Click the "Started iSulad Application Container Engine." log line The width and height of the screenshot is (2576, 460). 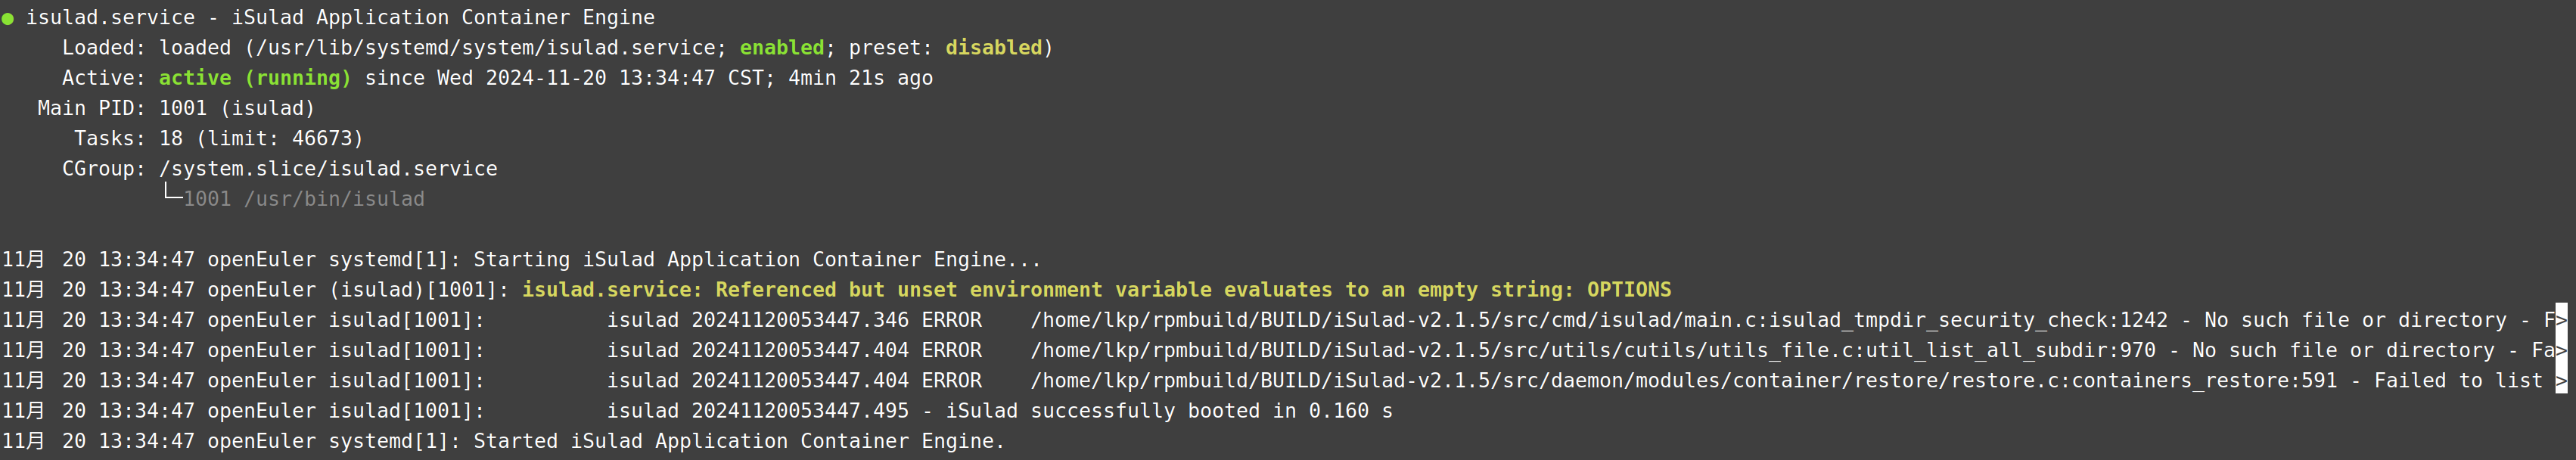(738, 441)
